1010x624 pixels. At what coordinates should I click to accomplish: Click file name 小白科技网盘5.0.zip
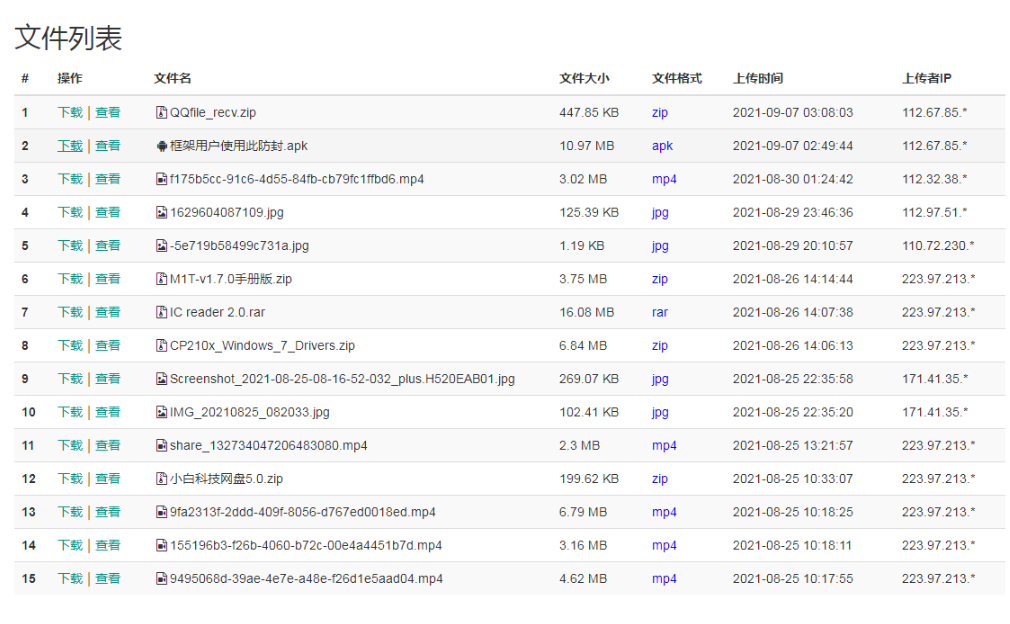click(226, 479)
